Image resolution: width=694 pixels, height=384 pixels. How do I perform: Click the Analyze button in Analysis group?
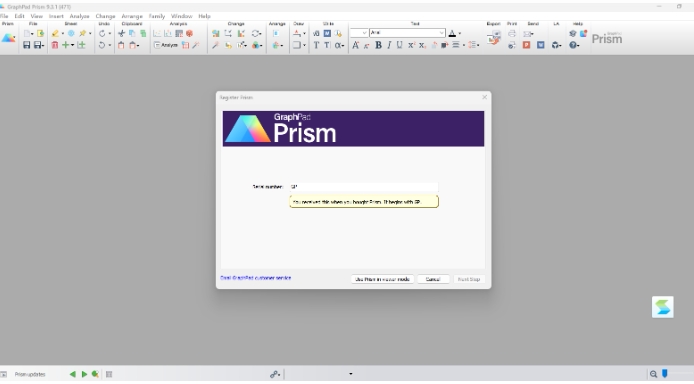pyautogui.click(x=166, y=45)
